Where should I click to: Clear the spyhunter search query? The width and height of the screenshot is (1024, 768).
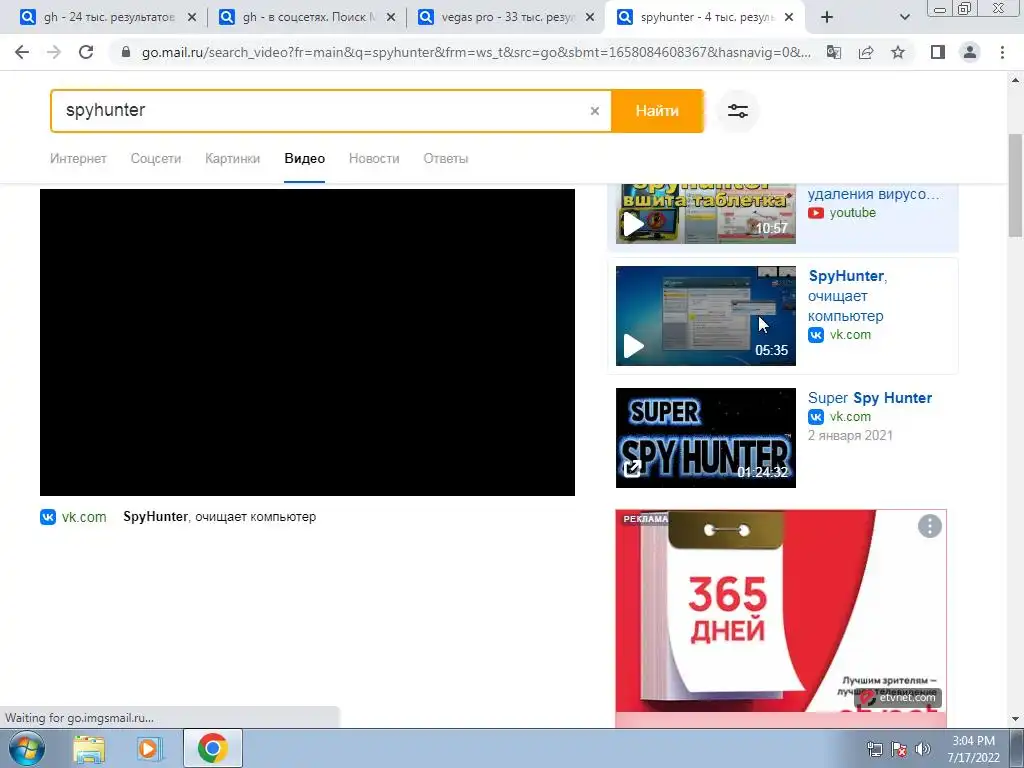(594, 111)
